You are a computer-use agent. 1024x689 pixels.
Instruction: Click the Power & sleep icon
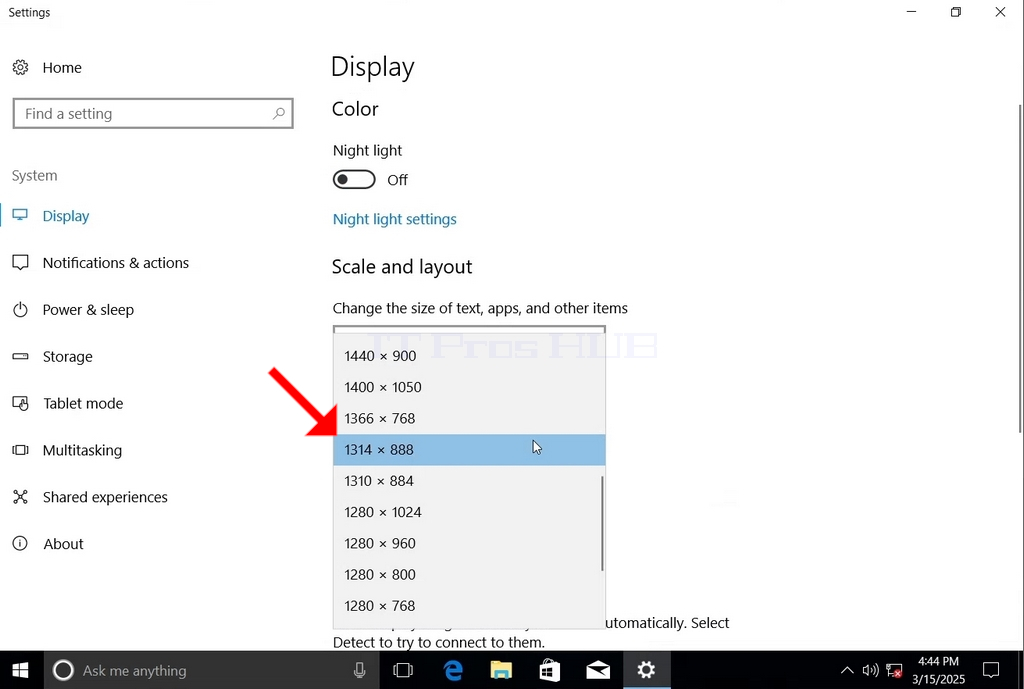[x=20, y=310]
